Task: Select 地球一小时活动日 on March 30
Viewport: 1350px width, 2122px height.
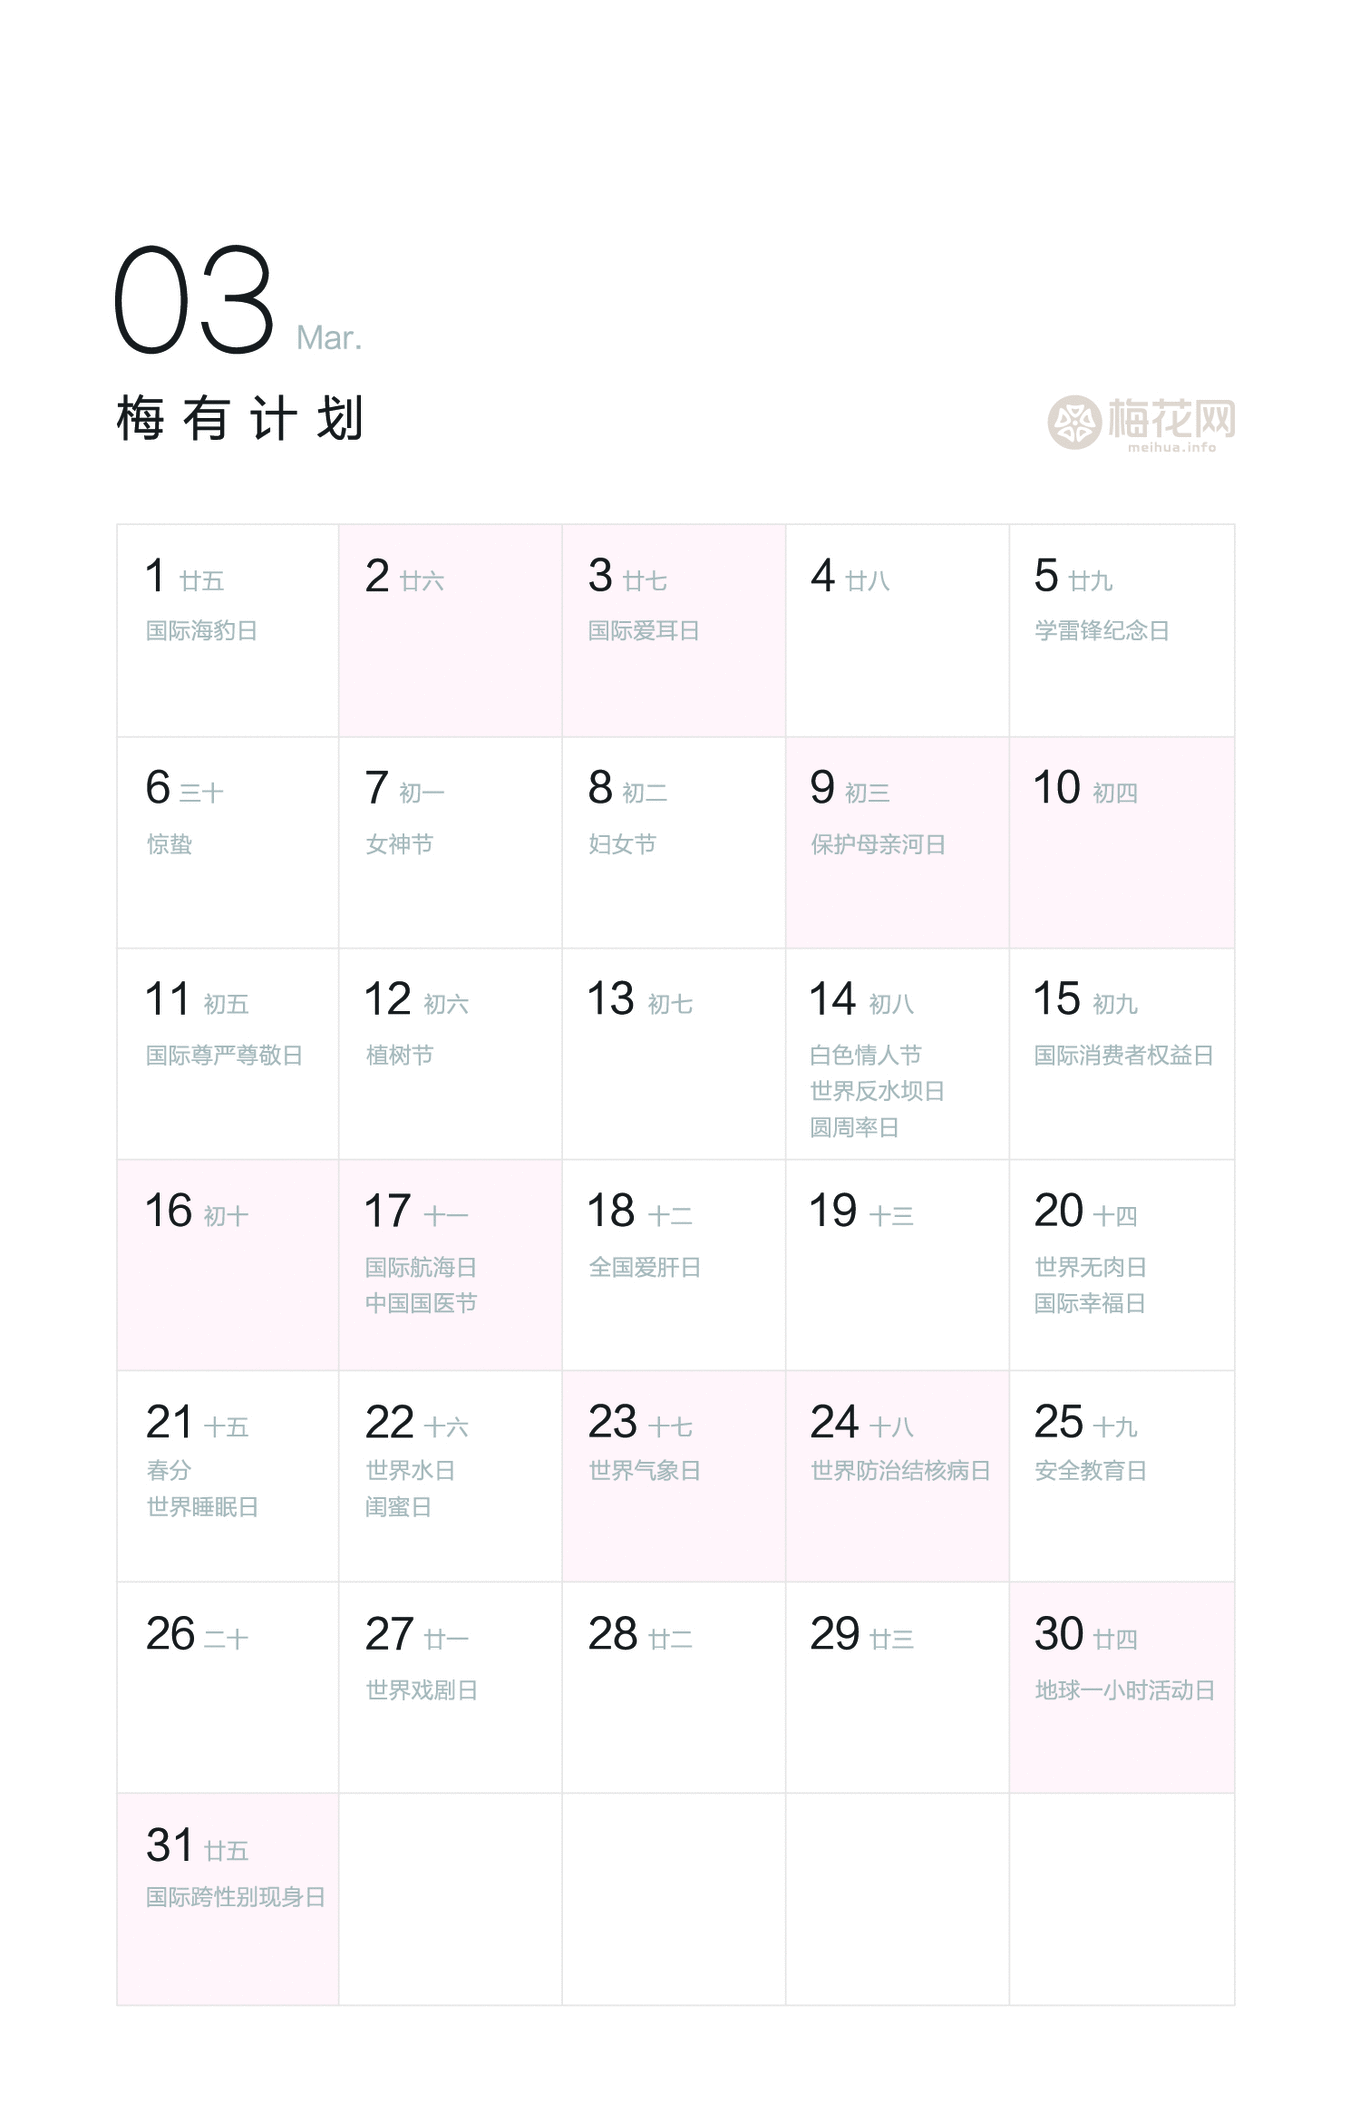Action: [x=1124, y=1690]
